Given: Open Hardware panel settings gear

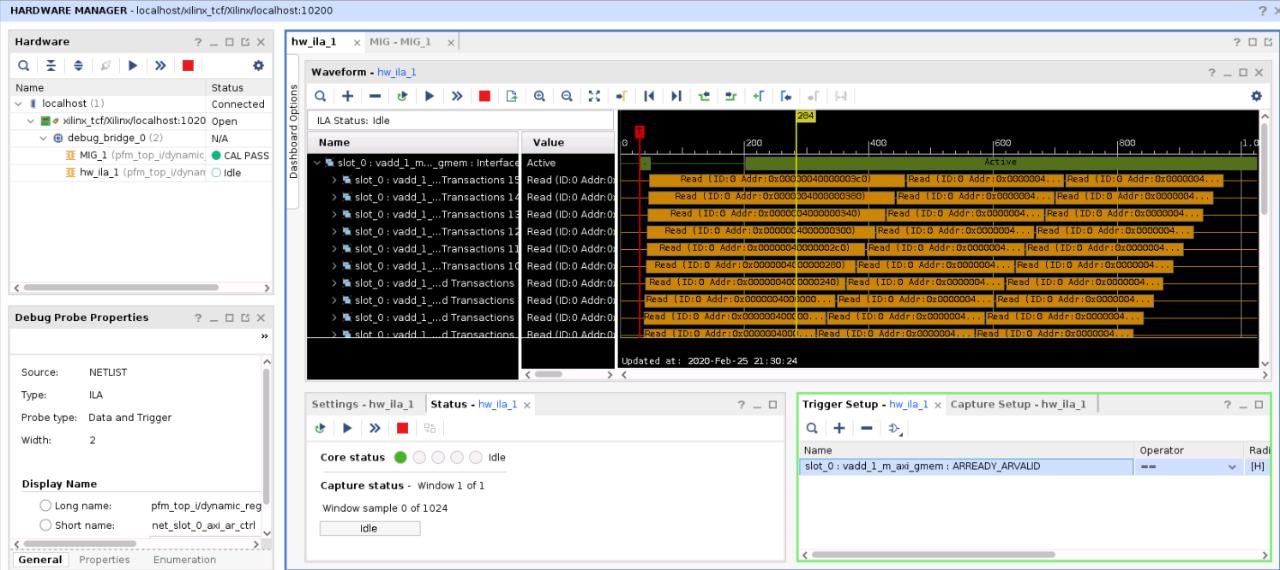Looking at the screenshot, I should click(x=258, y=65).
